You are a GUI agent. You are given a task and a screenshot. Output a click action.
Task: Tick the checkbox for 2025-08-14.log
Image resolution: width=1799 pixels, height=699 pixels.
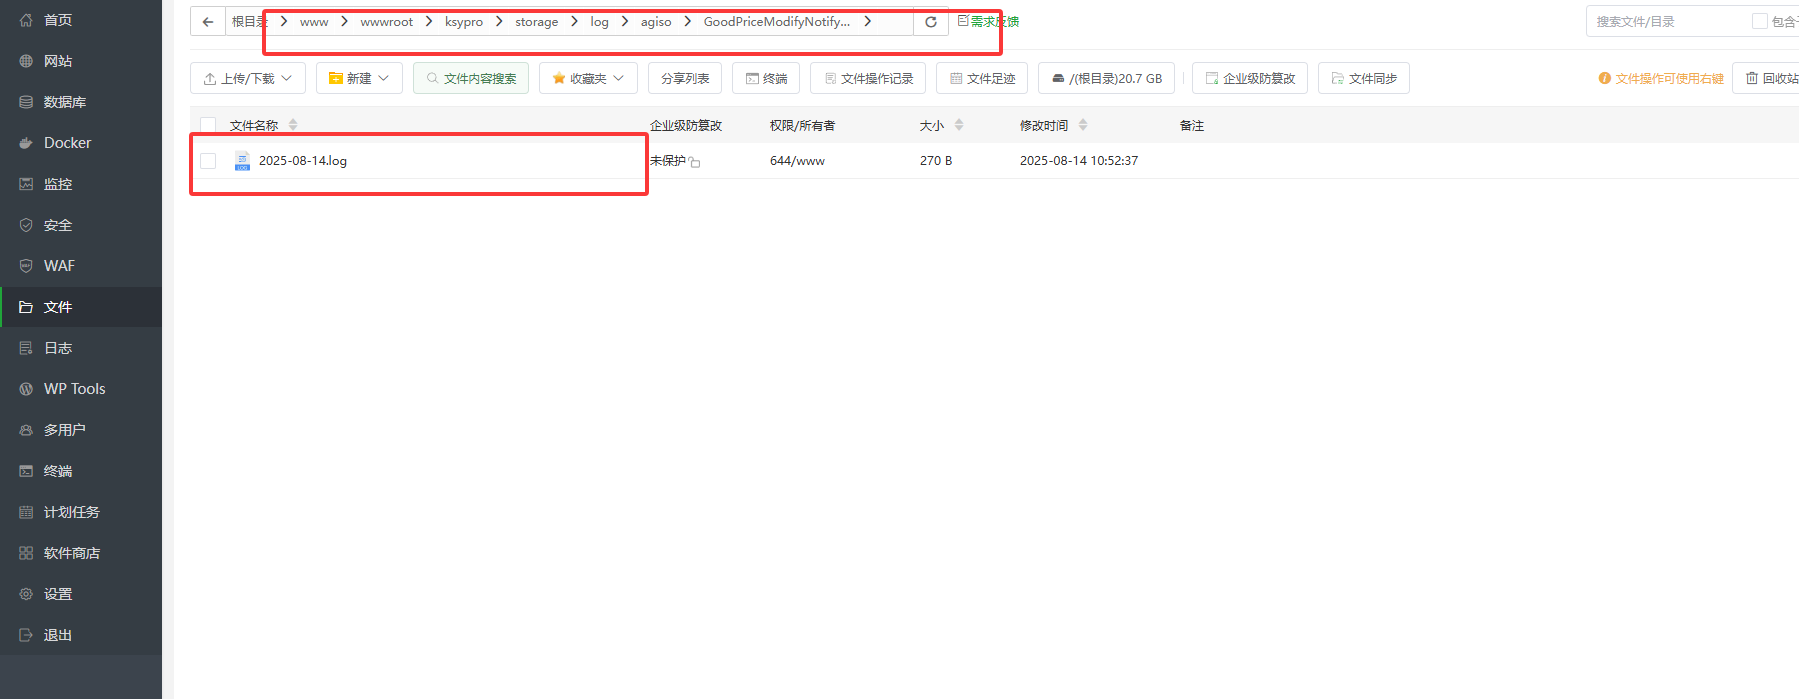click(x=208, y=161)
